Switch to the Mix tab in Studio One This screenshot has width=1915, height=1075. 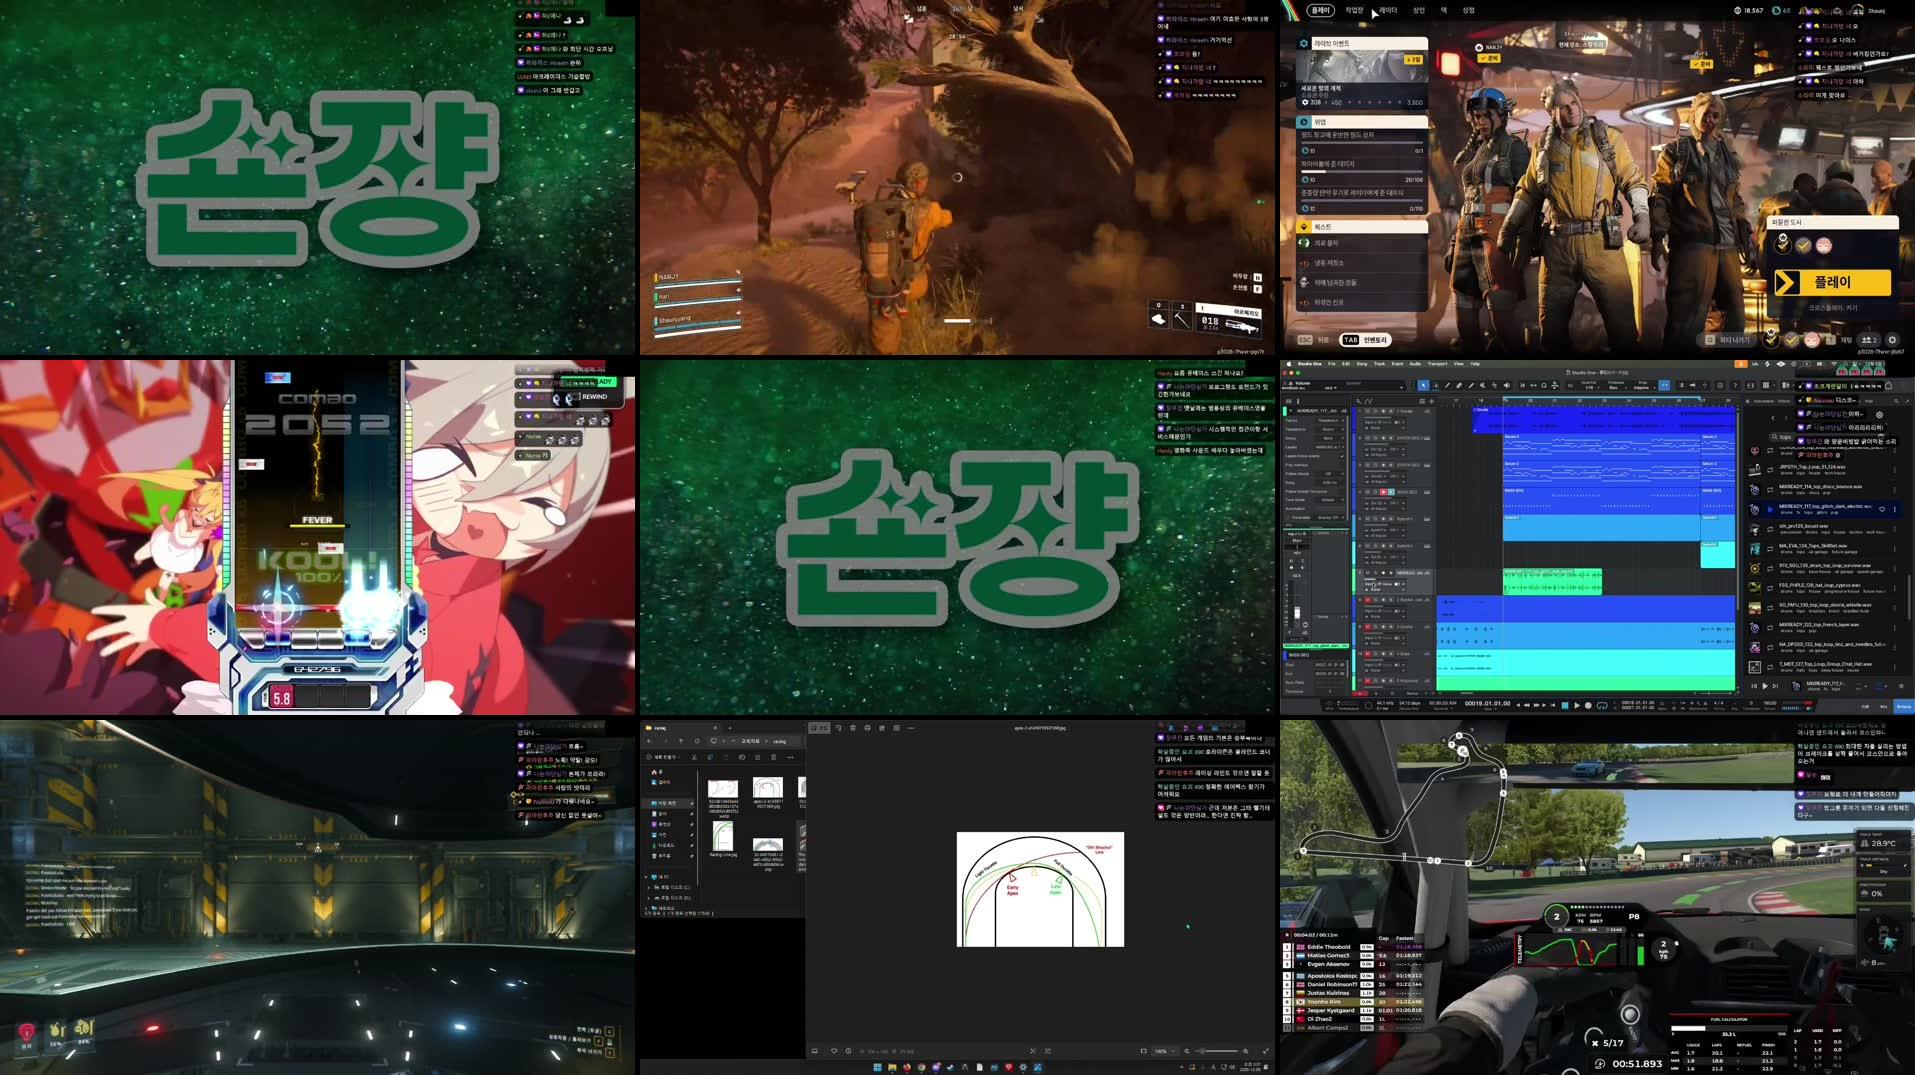[x=1885, y=705]
